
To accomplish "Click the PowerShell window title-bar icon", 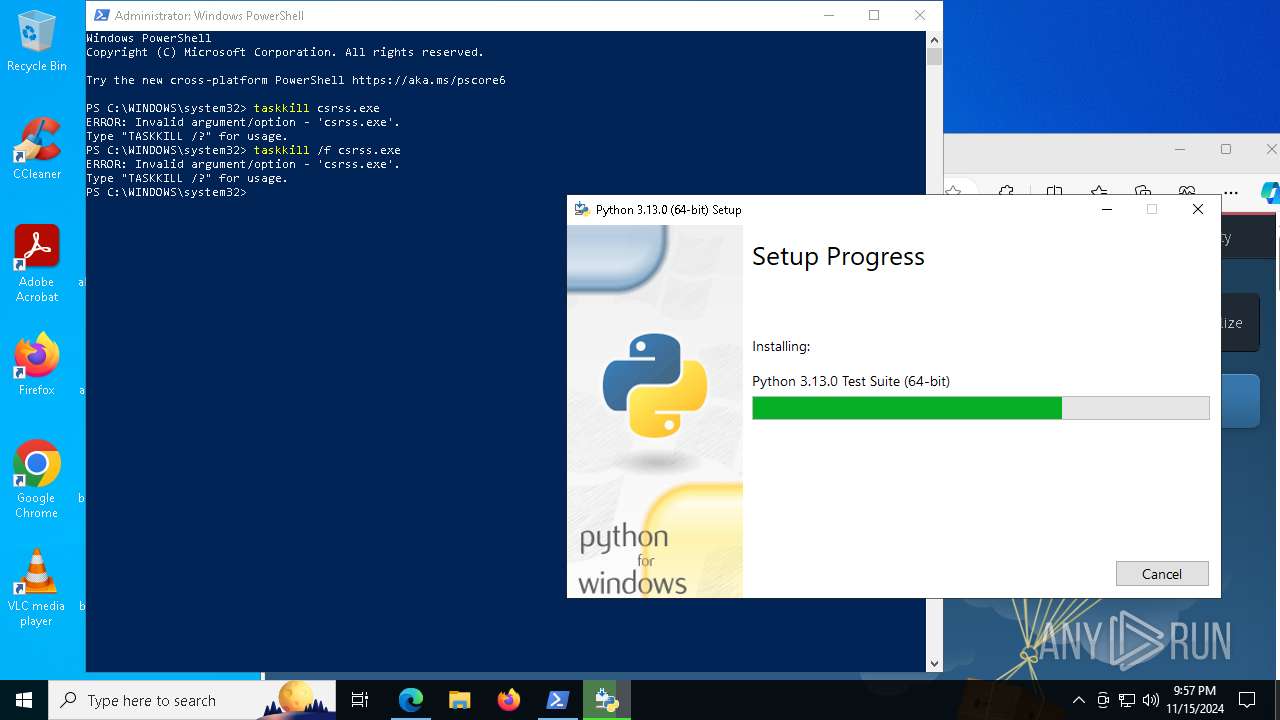I will point(101,15).
